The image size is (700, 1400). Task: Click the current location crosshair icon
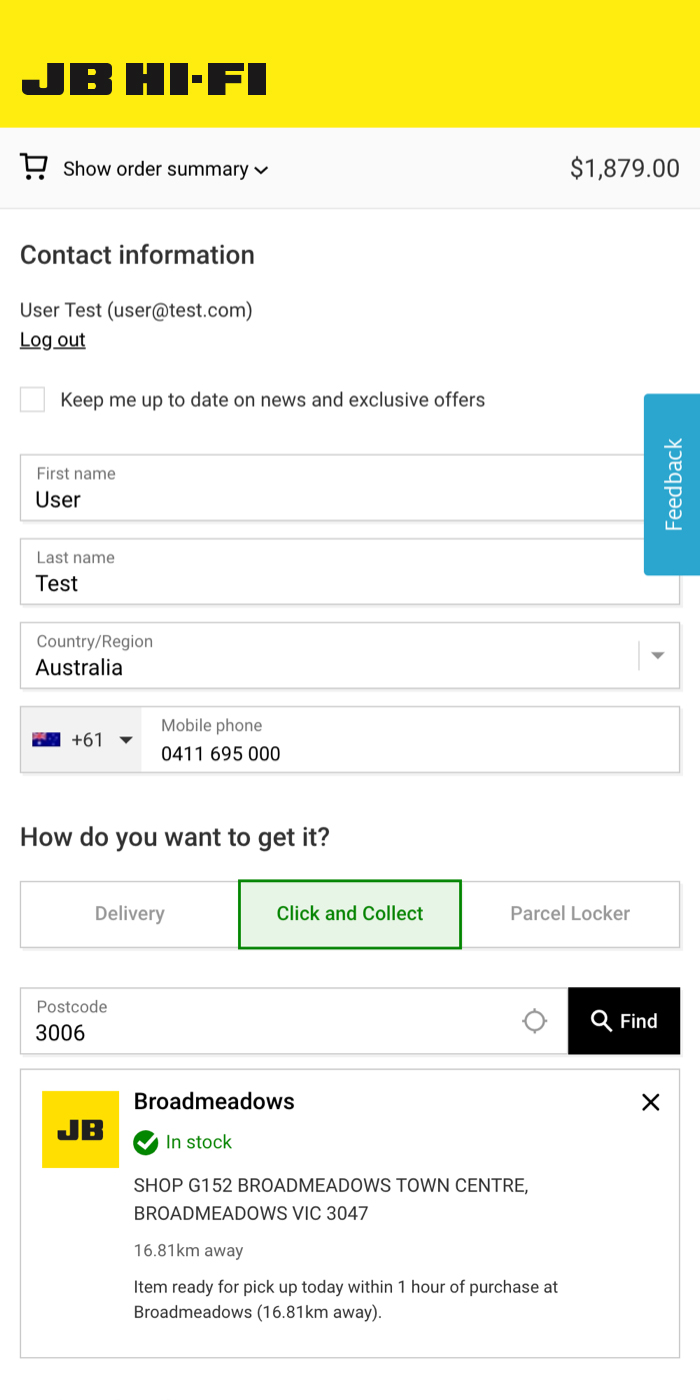(x=535, y=1021)
